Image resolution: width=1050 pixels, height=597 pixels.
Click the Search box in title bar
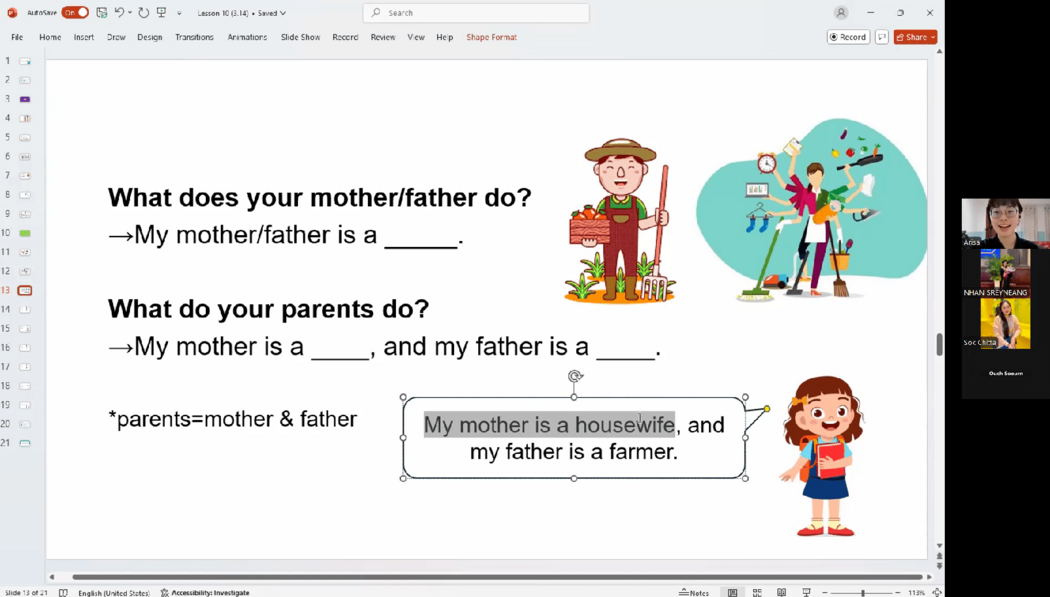476,13
